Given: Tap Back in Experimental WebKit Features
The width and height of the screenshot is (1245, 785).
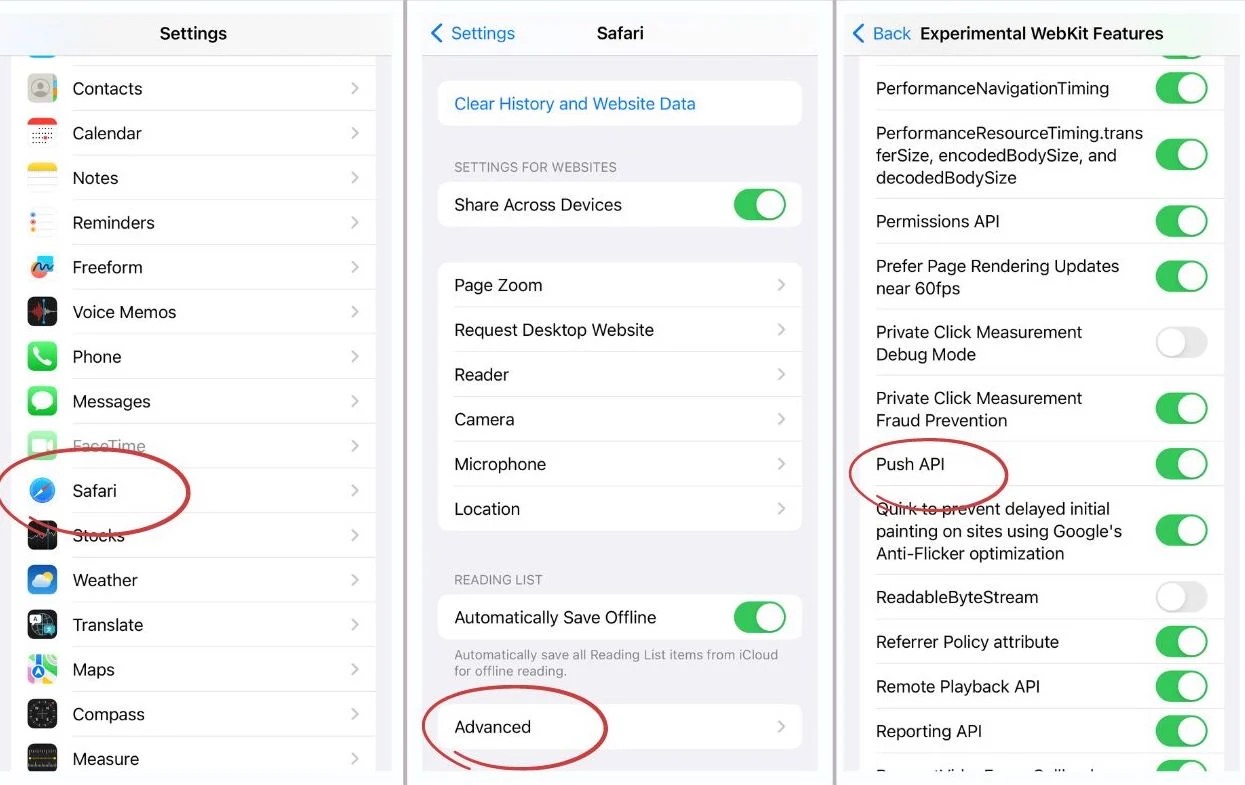Looking at the screenshot, I should pos(881,33).
